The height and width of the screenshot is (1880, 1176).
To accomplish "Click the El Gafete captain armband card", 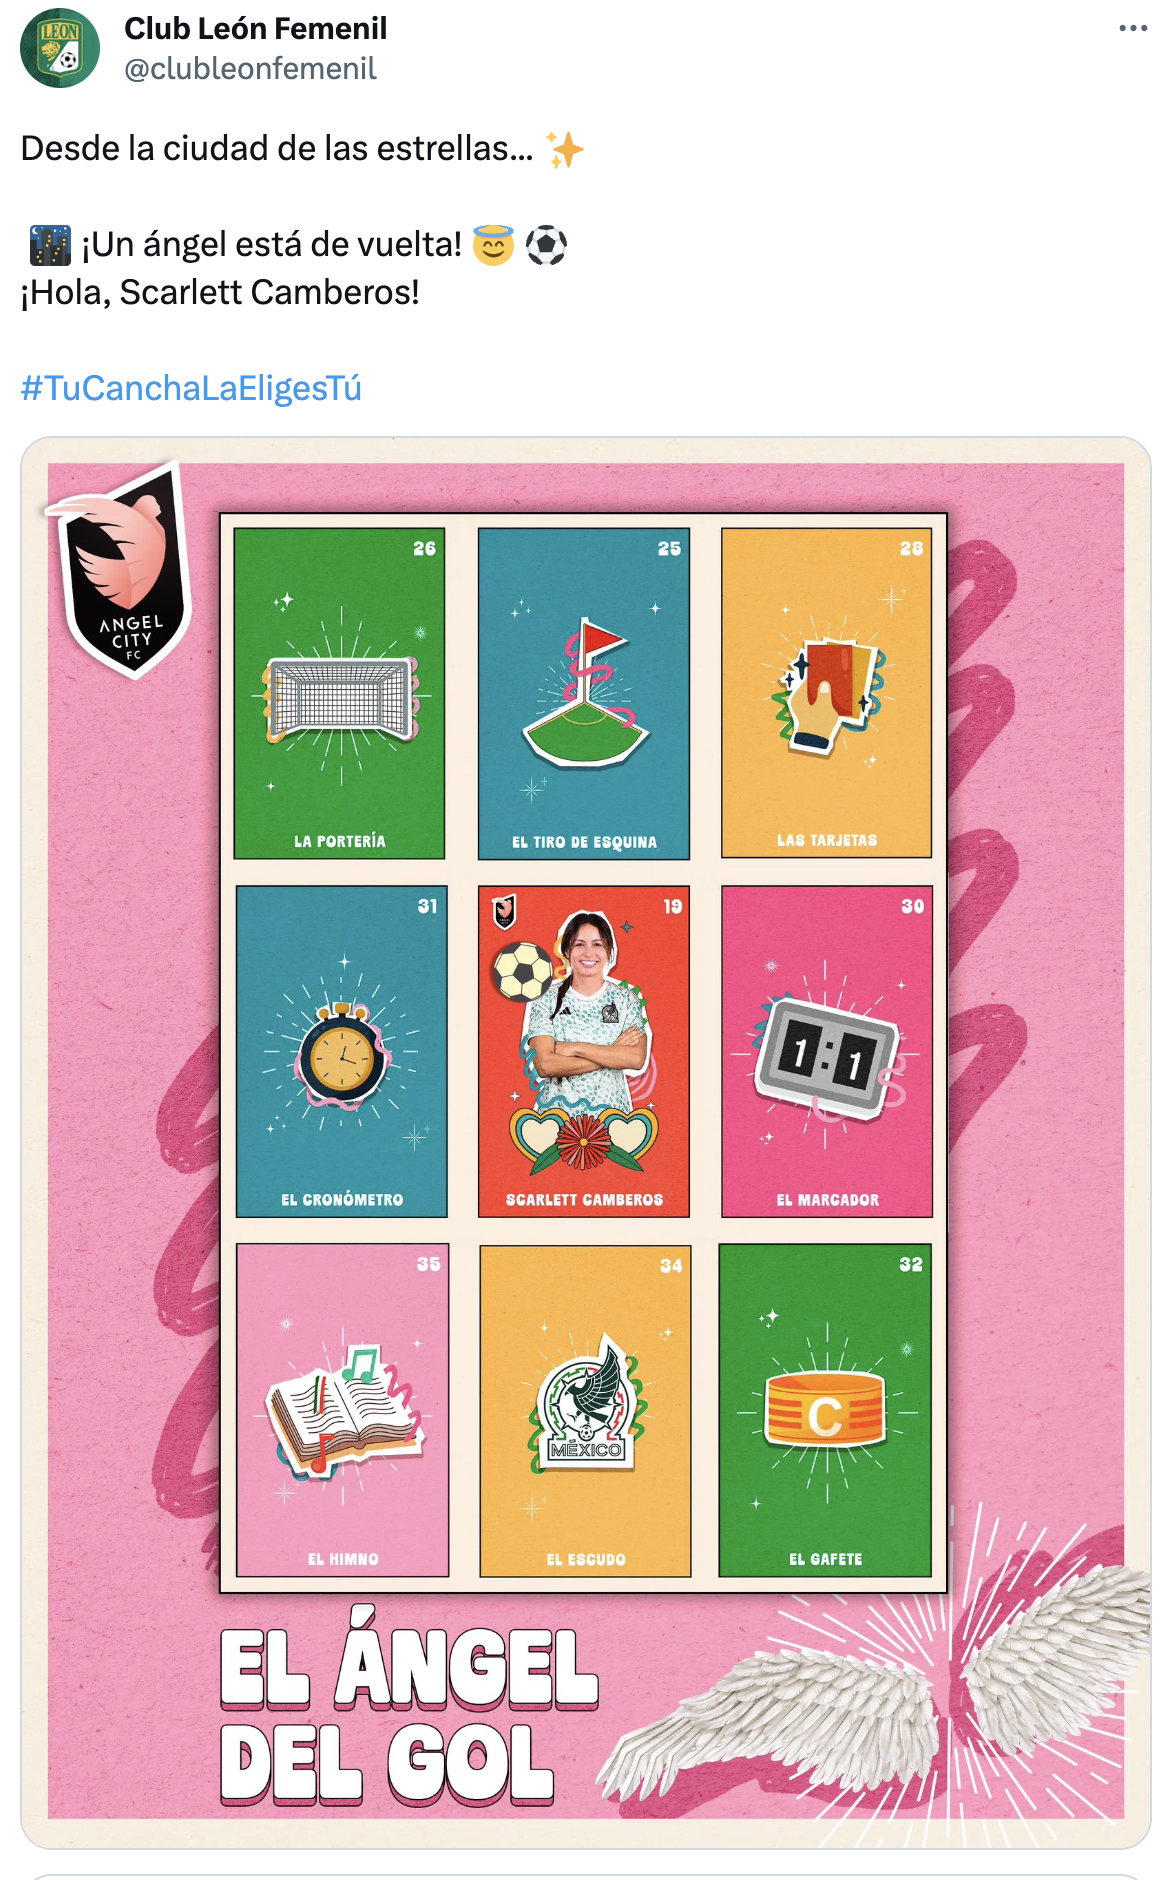I will click(825, 1410).
